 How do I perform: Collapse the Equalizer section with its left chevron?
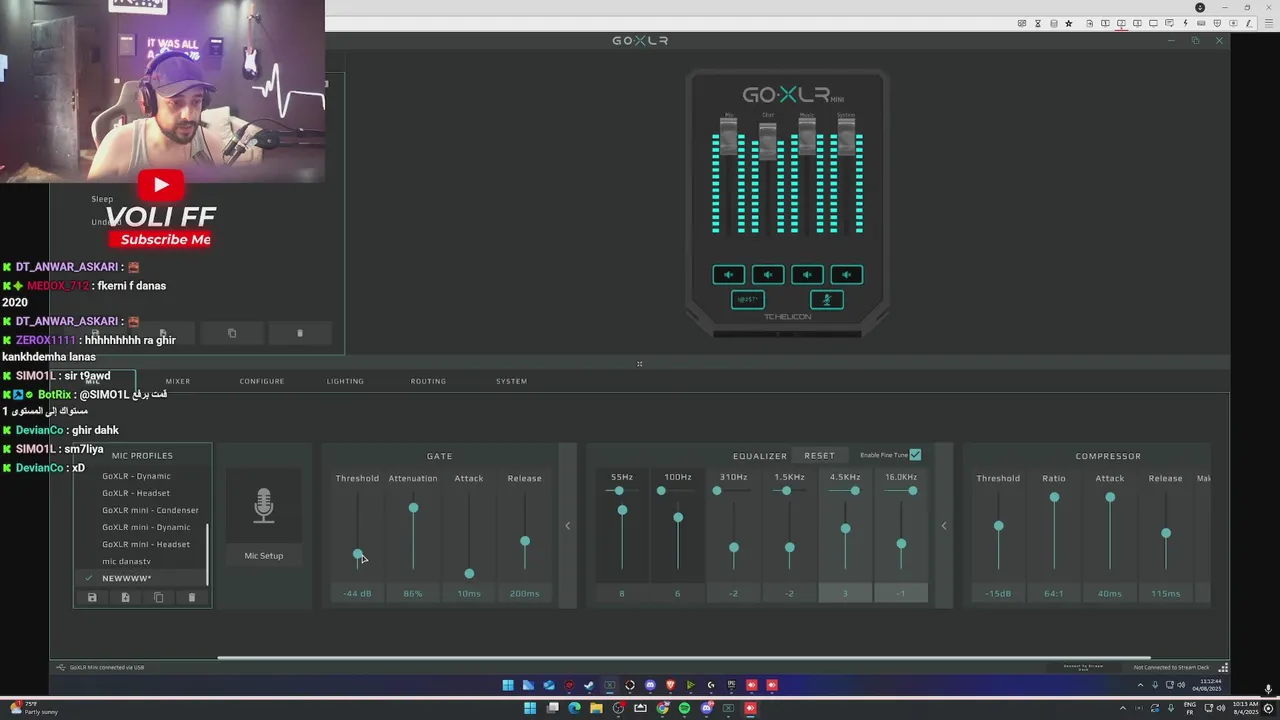943,526
